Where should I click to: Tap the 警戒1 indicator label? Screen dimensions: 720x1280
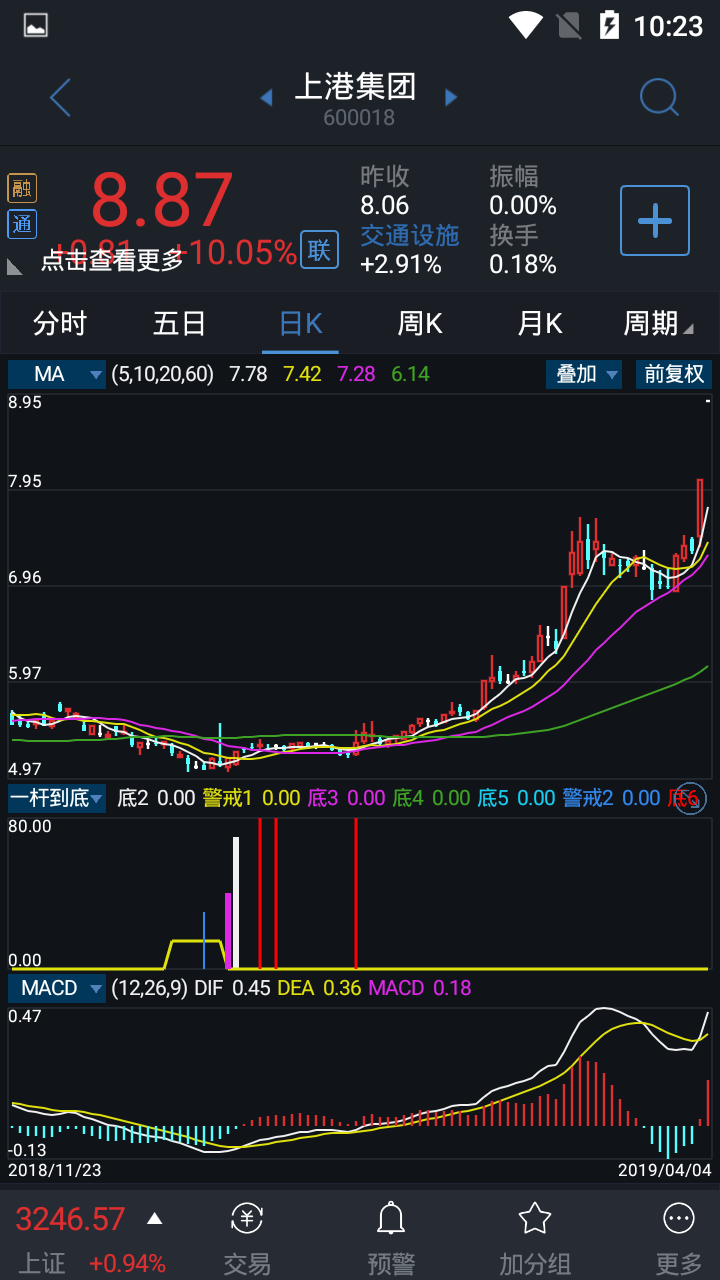[227, 798]
